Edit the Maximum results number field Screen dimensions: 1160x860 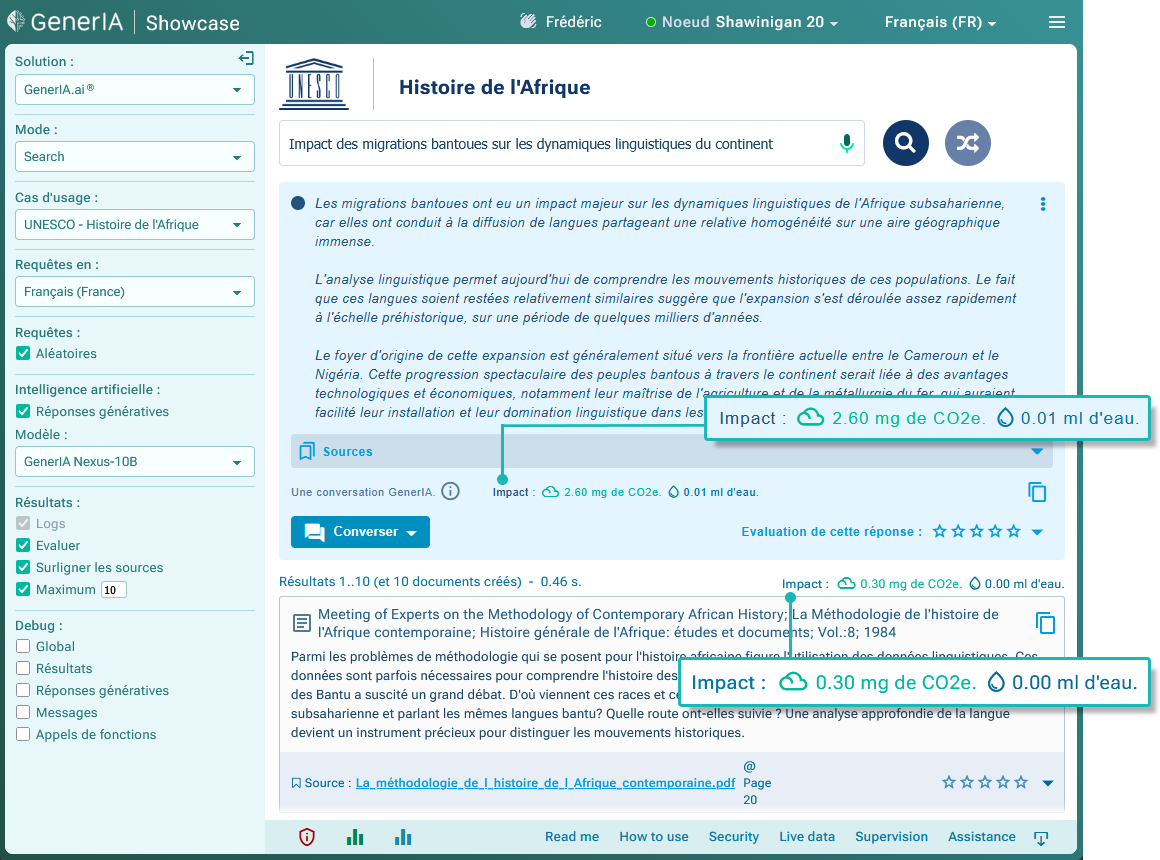(113, 590)
